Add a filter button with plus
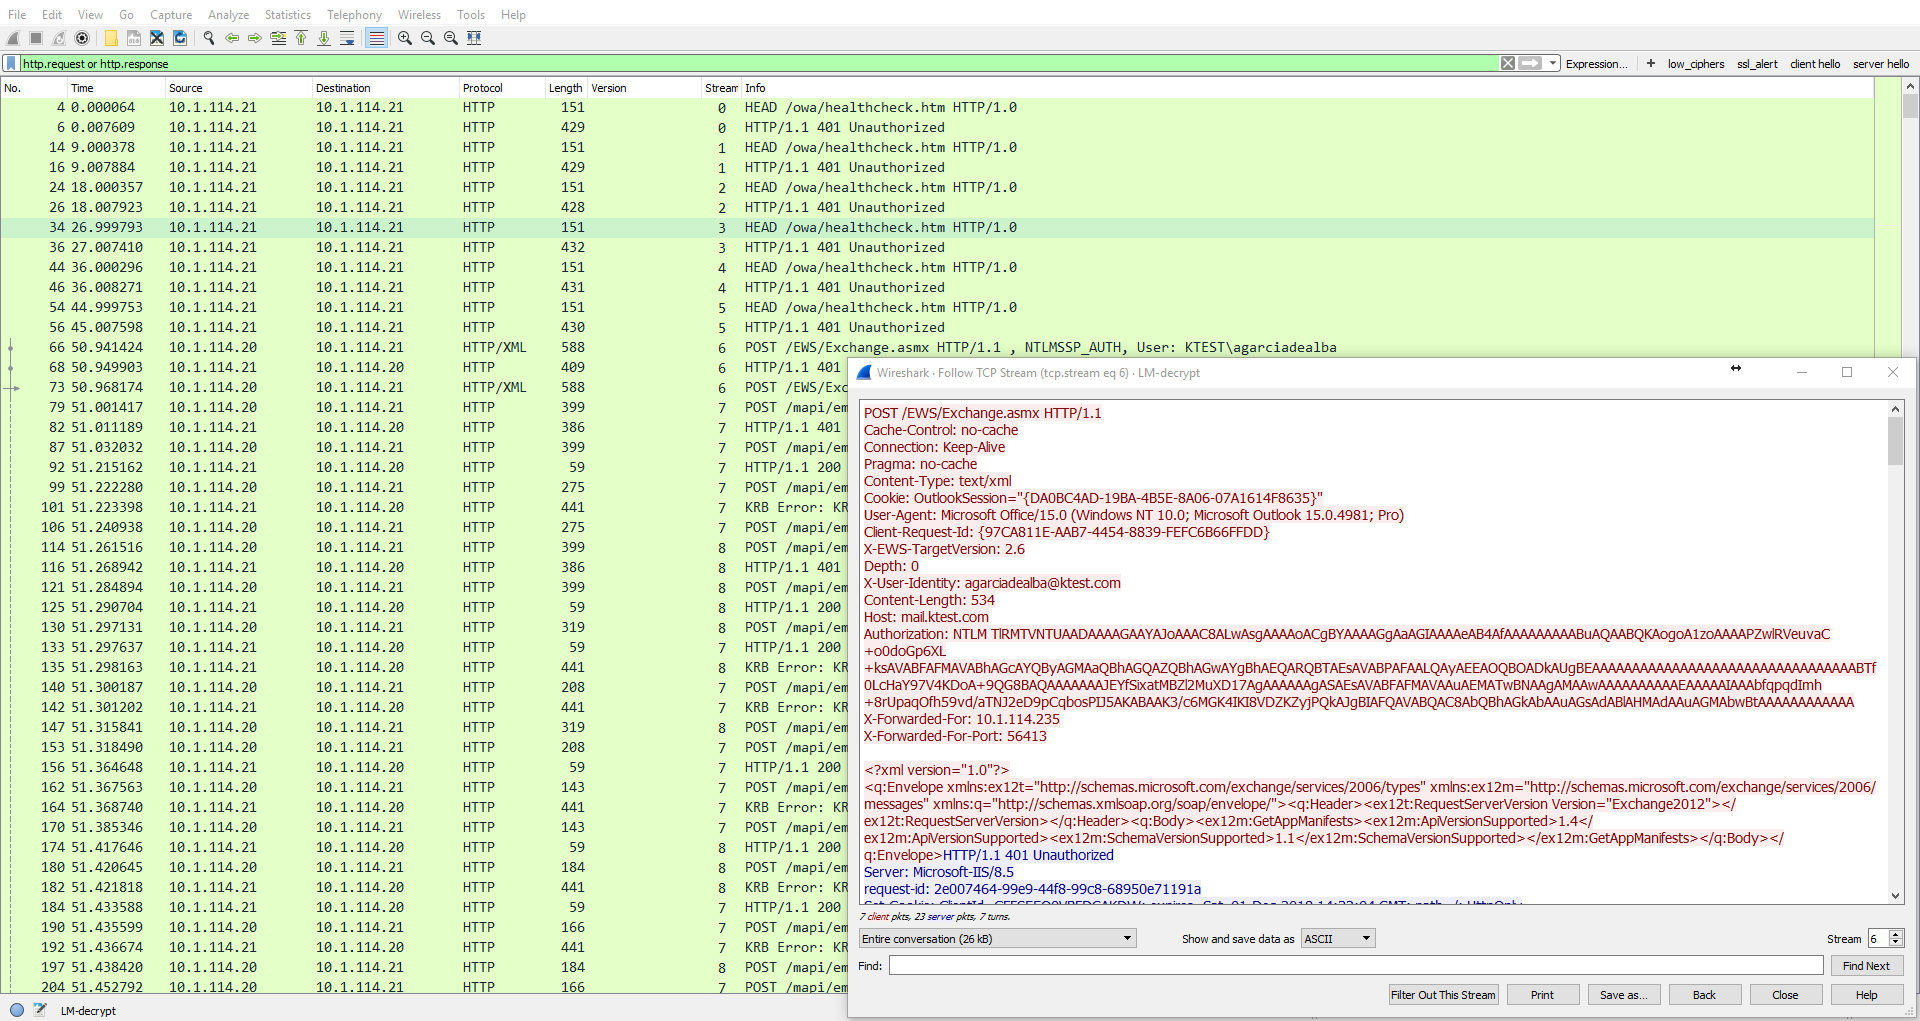The height and width of the screenshot is (1021, 1920). [1651, 63]
